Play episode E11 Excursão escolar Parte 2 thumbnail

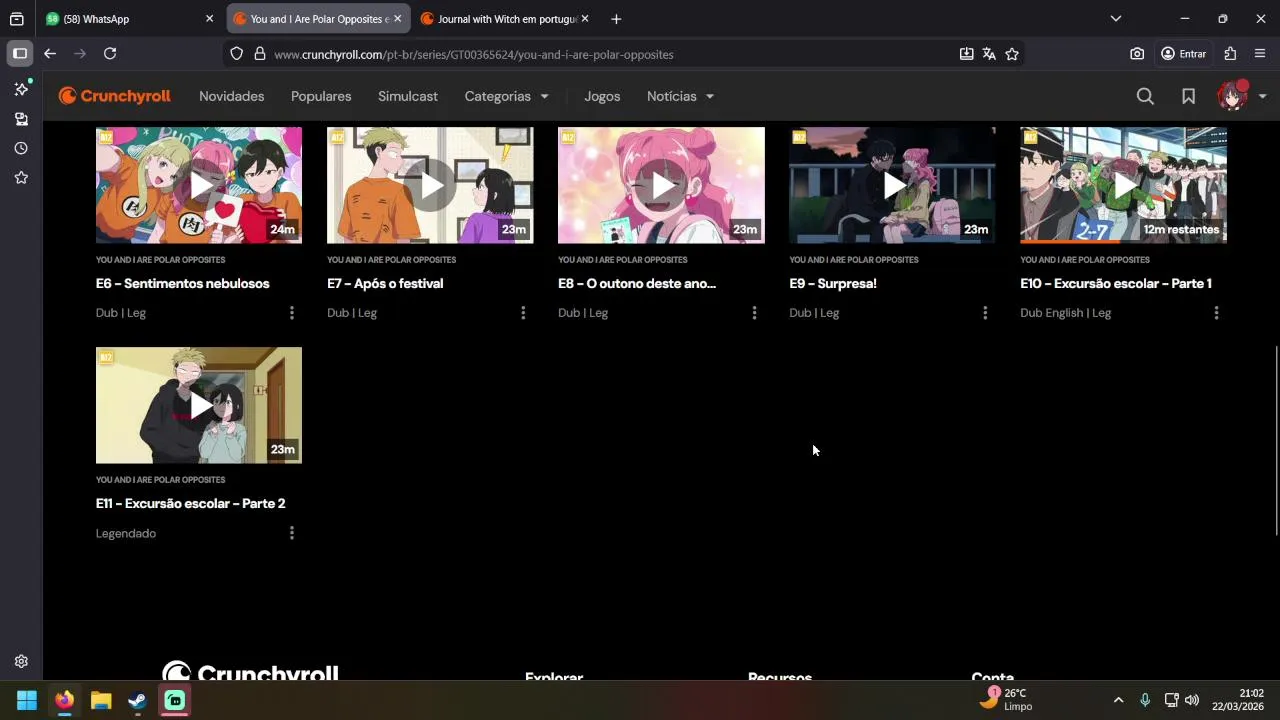point(199,405)
